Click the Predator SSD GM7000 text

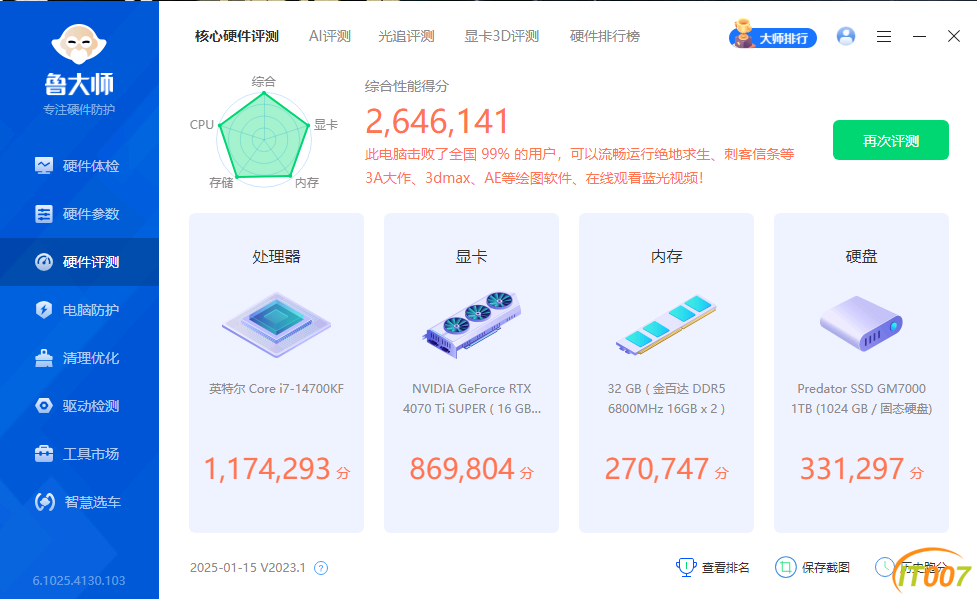[861, 398]
